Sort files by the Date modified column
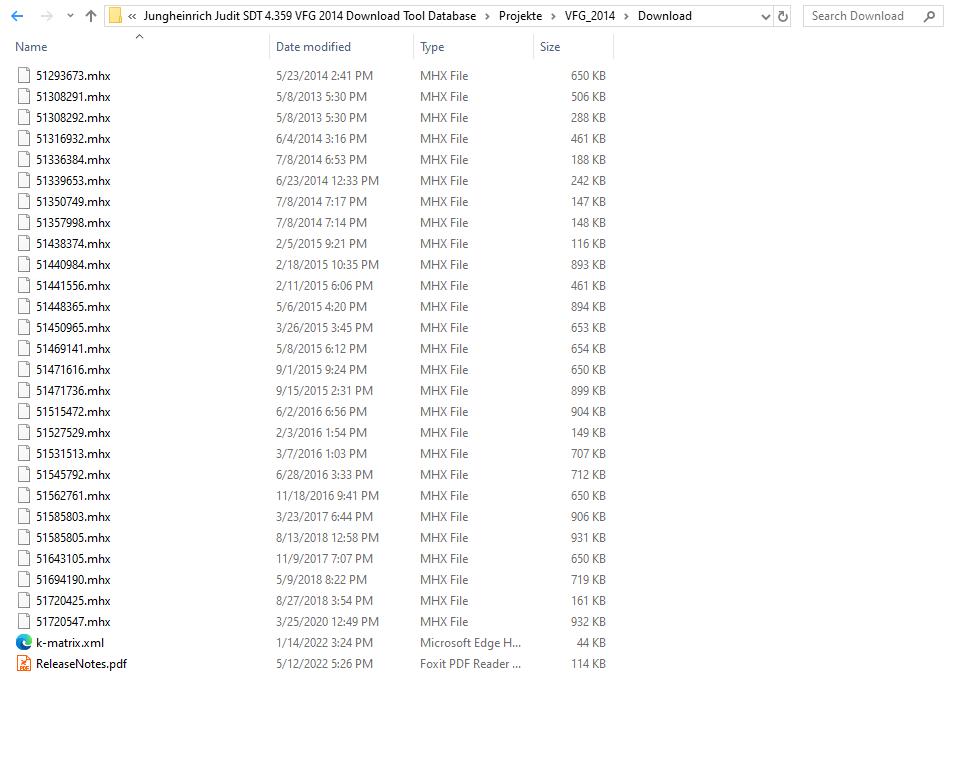The width and height of the screenshot is (957, 760). click(x=313, y=46)
